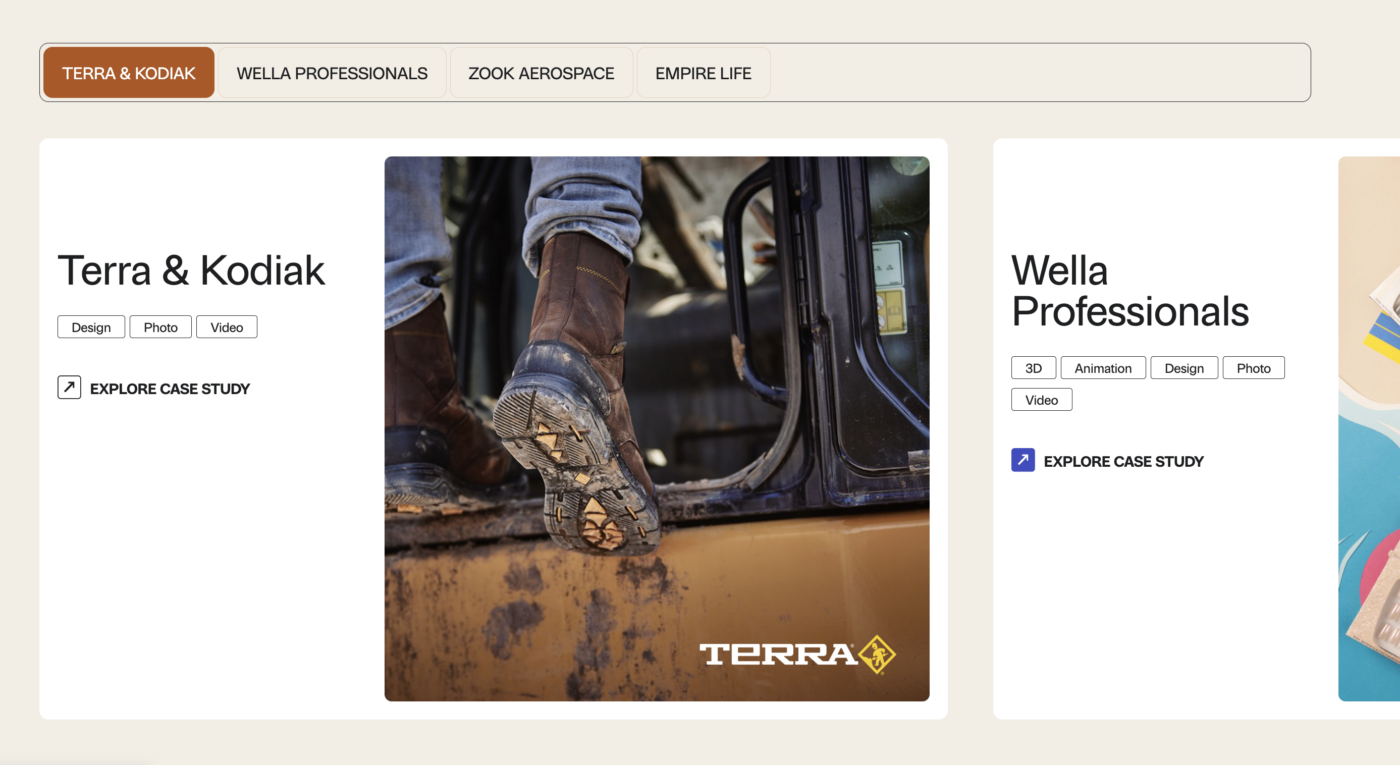Go to the EMPIRE LIFE tab
1400x765 pixels.
pyautogui.click(x=703, y=73)
